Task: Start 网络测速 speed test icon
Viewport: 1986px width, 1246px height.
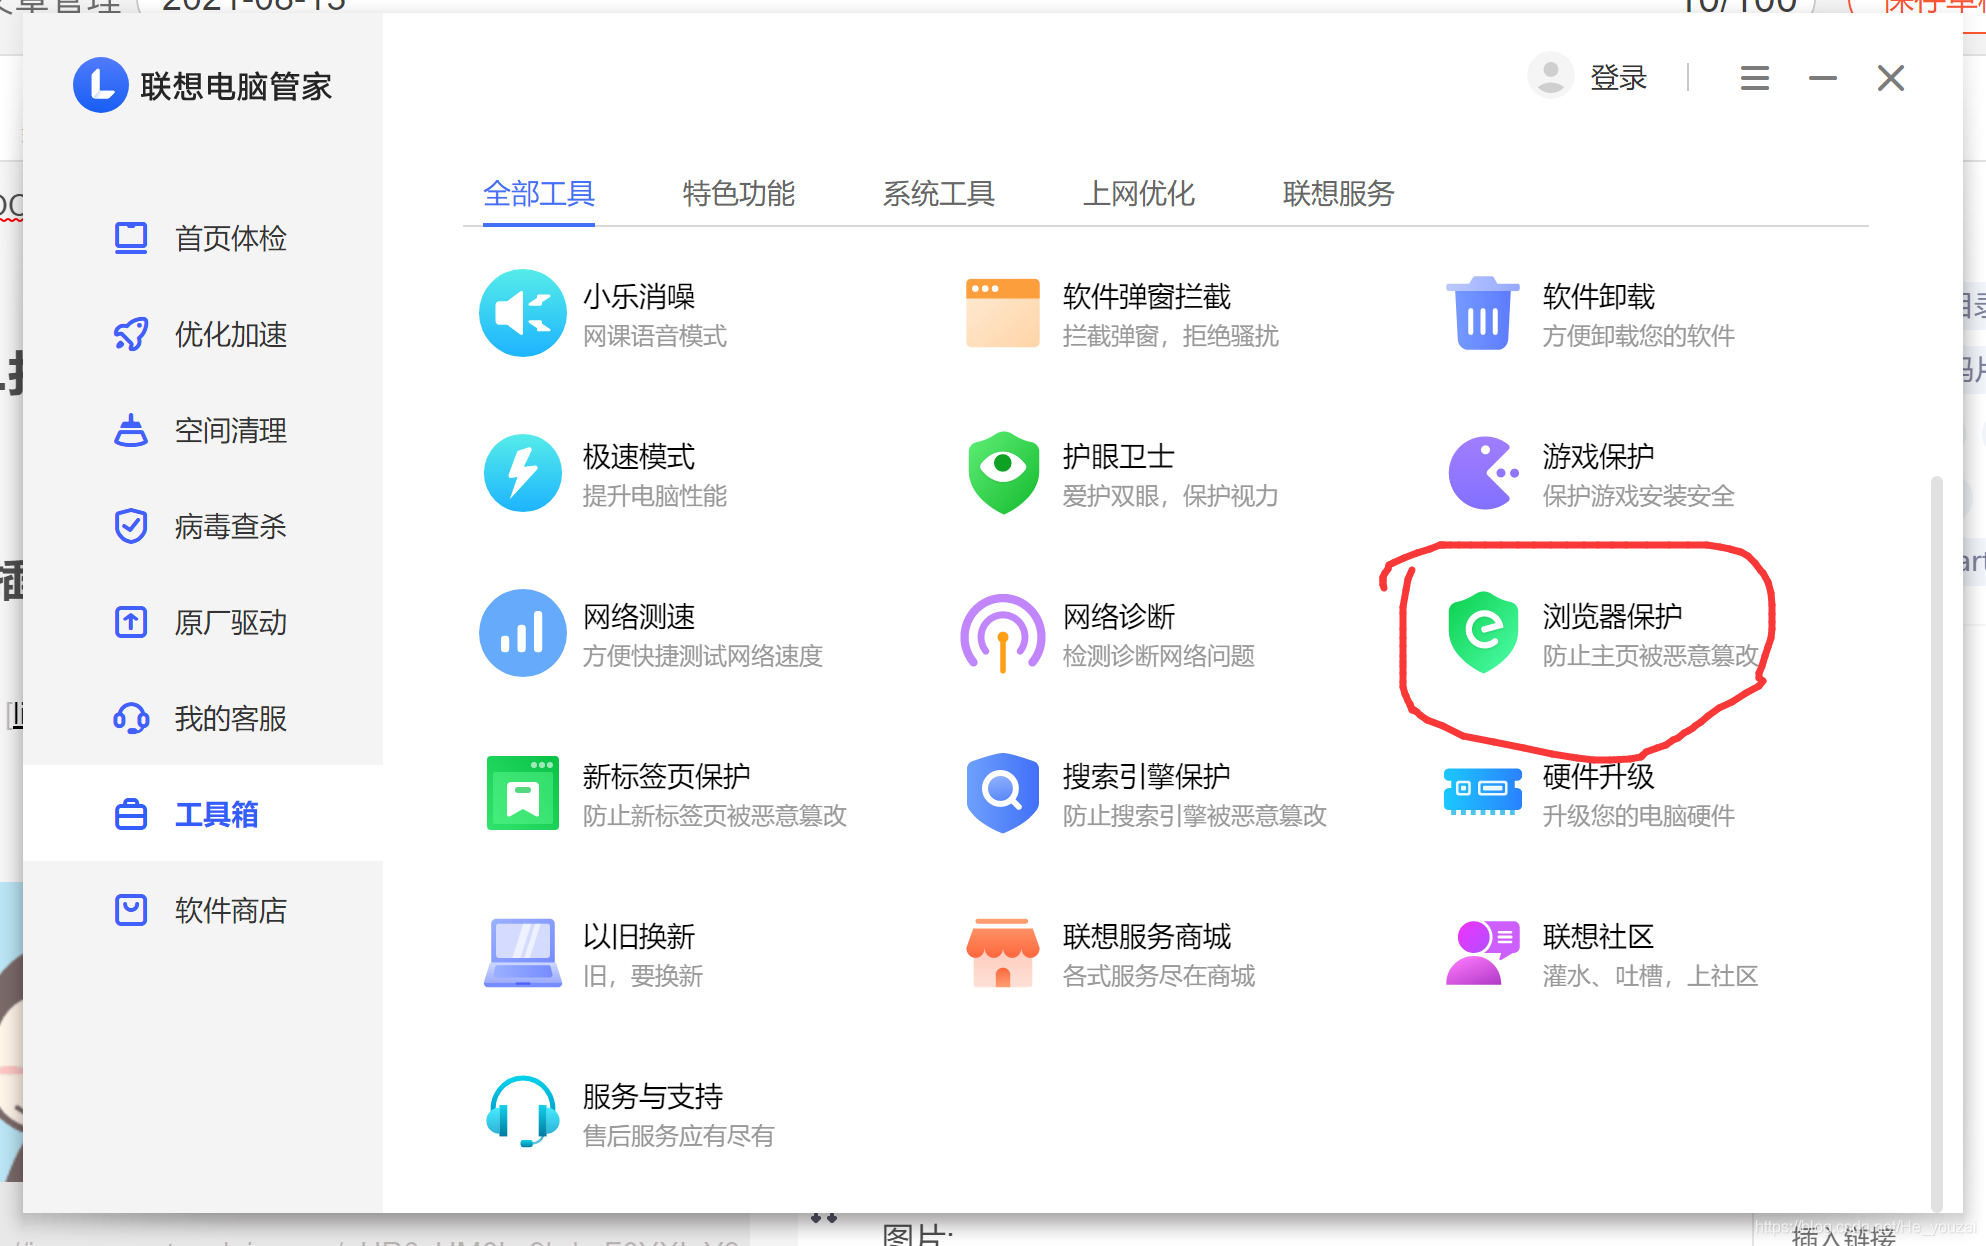Action: click(x=522, y=633)
